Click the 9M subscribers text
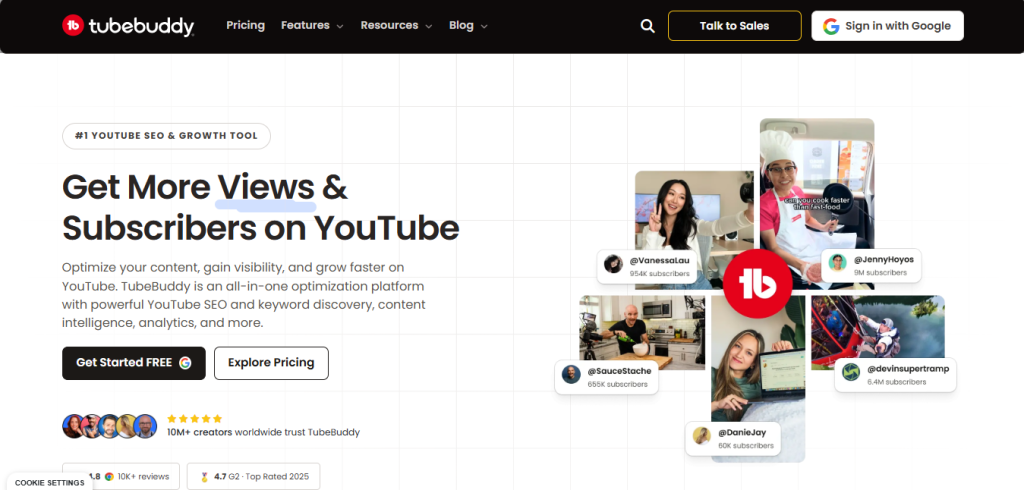This screenshot has width=1024, height=490. click(x=880, y=272)
